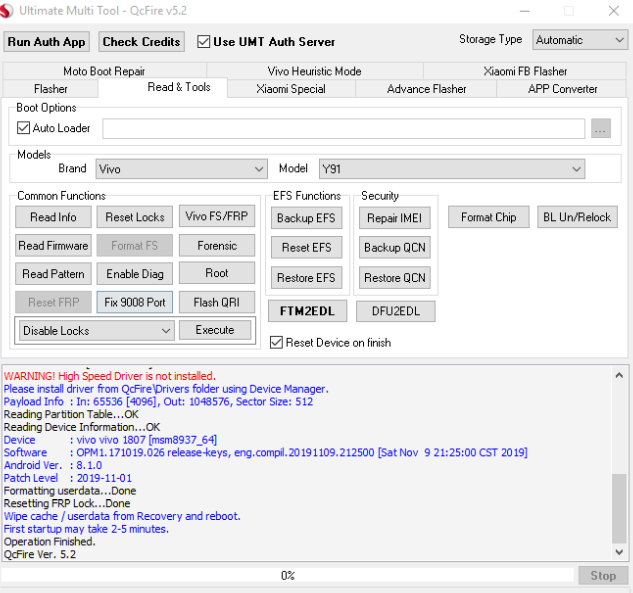
Task: Click Backup QCN button
Action: (x=394, y=247)
